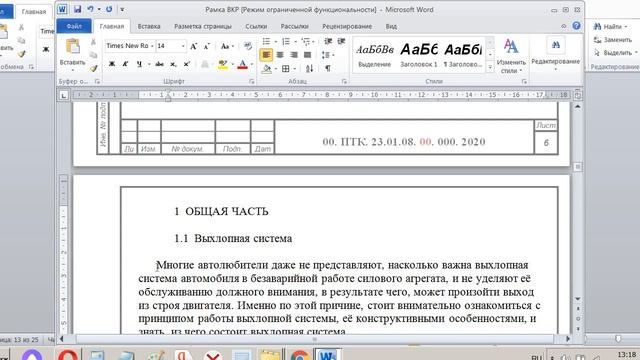Viewport: 640px width, 360px height.
Task: Click the Paste (Вставить) clipboard icon
Action: [73, 47]
